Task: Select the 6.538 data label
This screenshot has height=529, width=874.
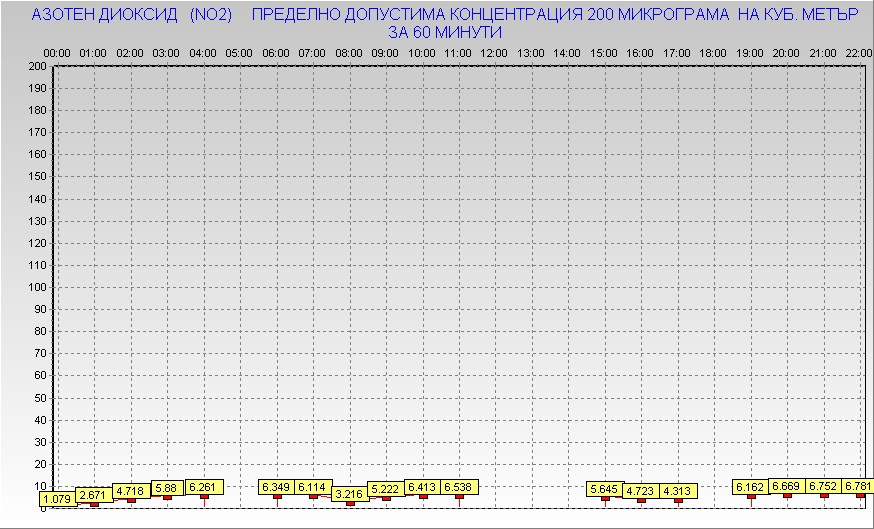Action: click(x=459, y=487)
